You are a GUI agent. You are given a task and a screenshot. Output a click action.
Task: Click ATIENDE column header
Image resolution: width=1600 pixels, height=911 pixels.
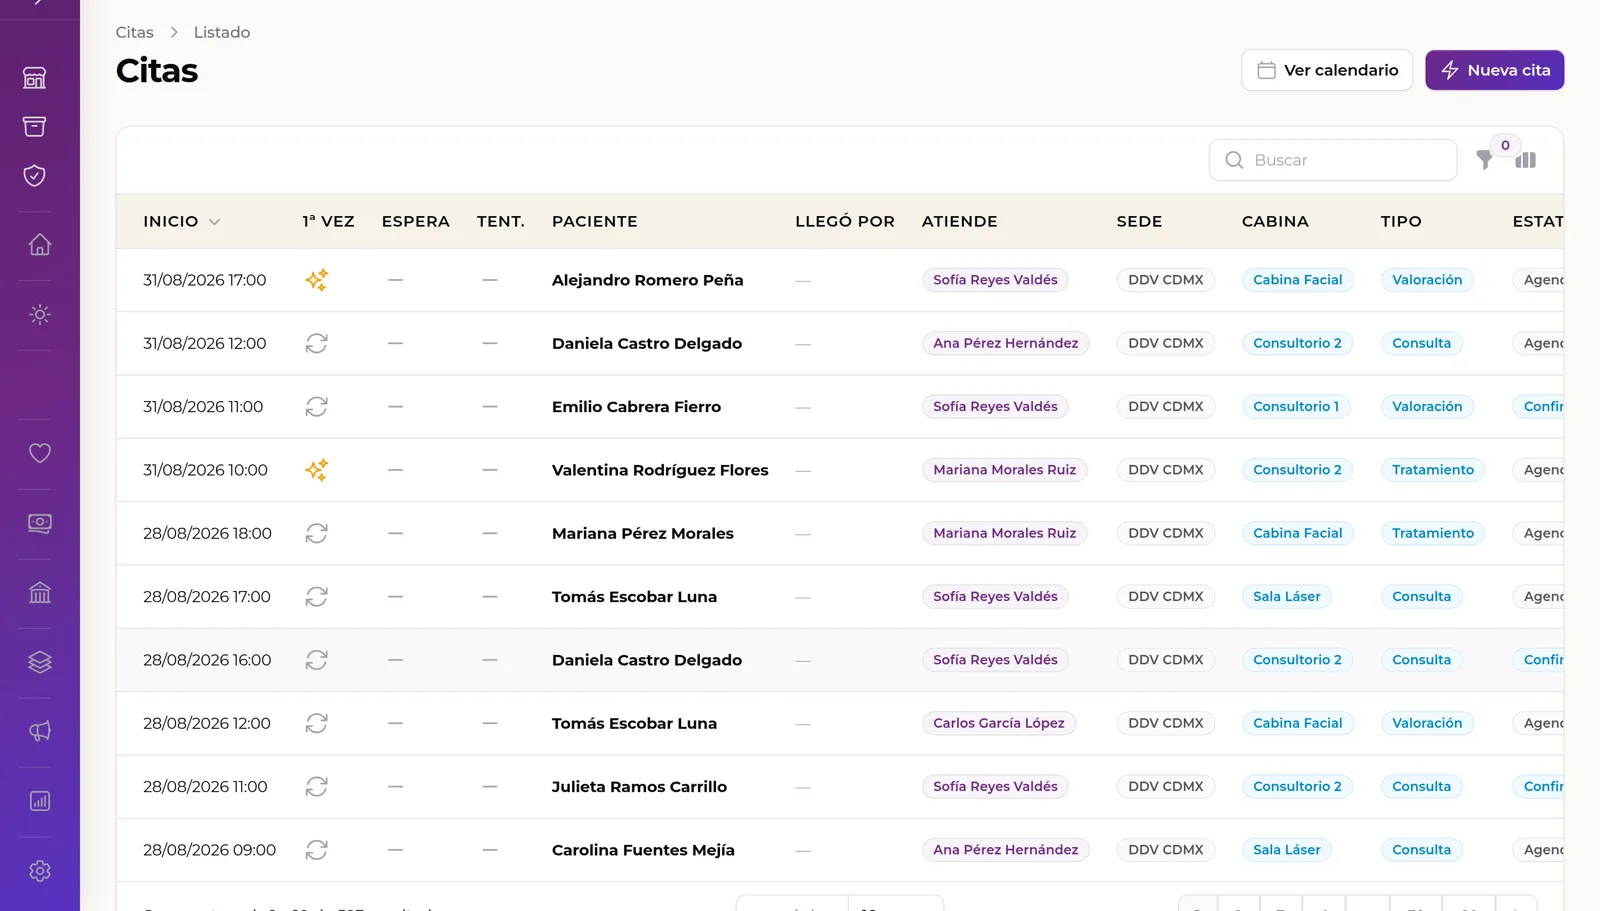click(960, 221)
